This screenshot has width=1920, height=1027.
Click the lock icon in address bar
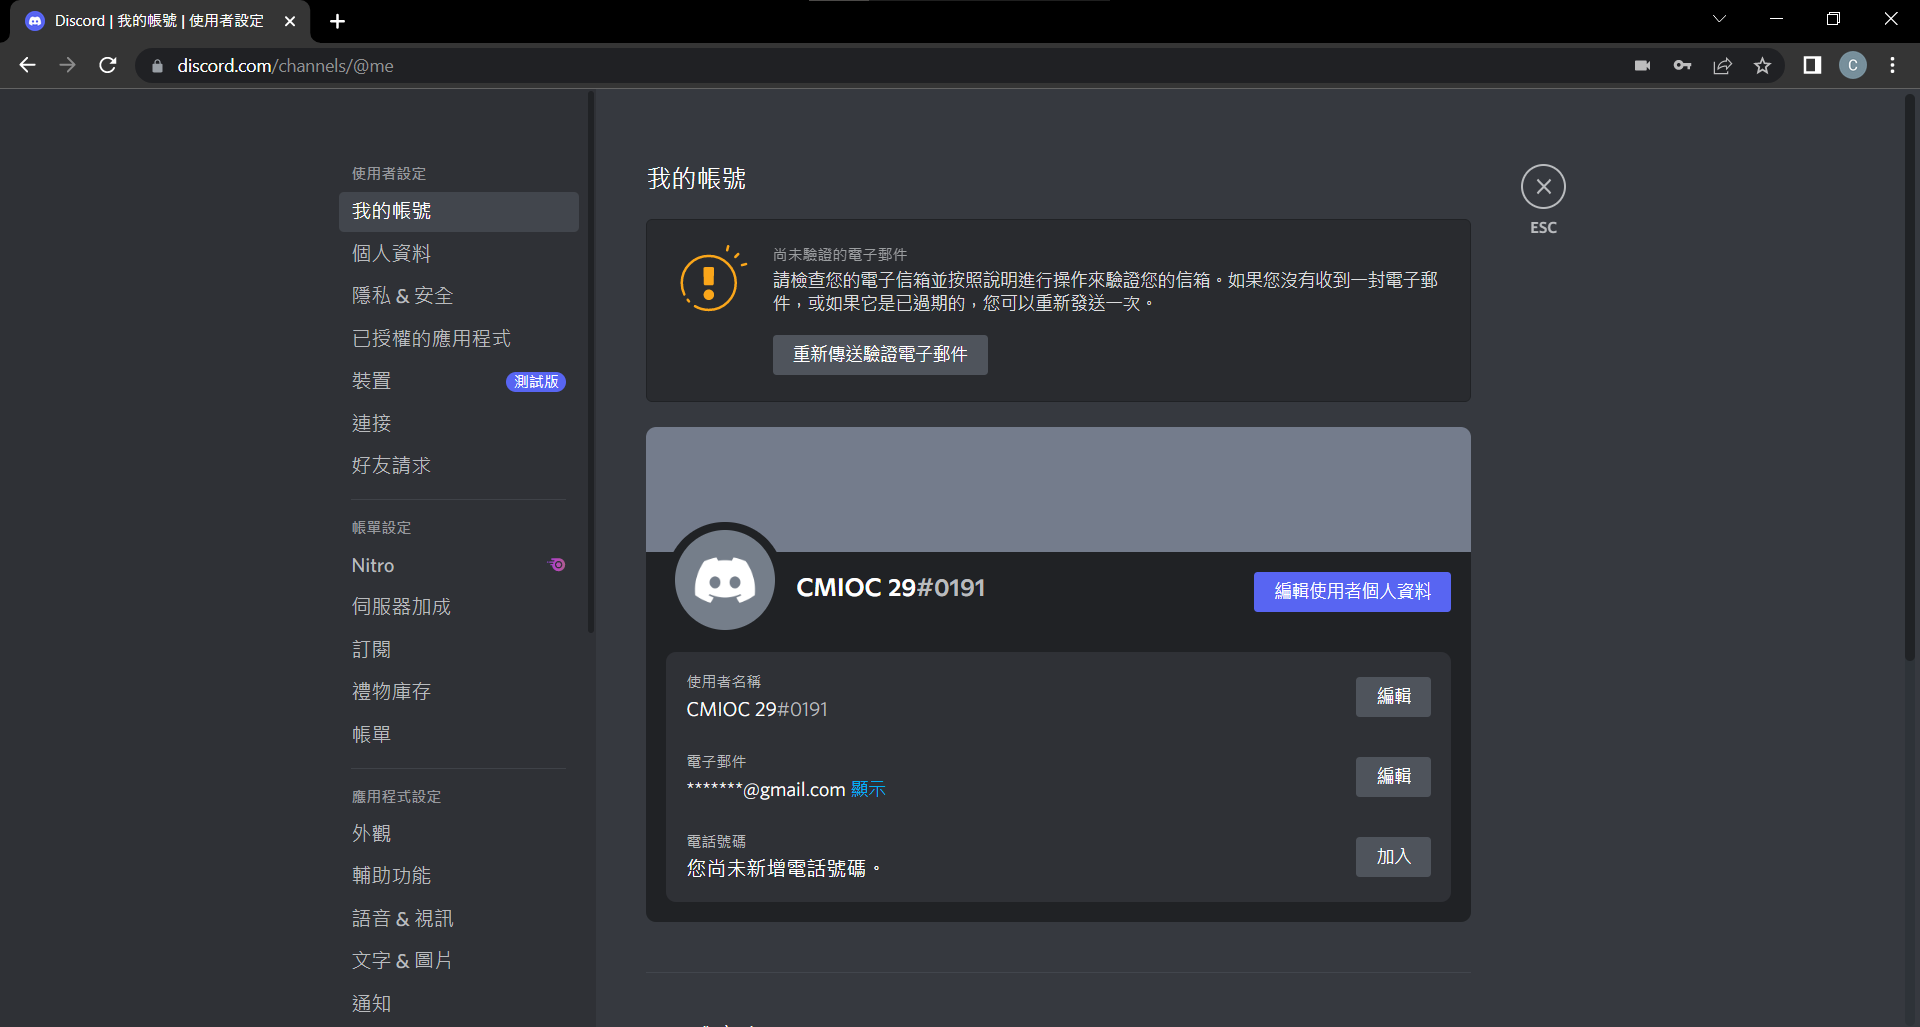click(x=157, y=66)
